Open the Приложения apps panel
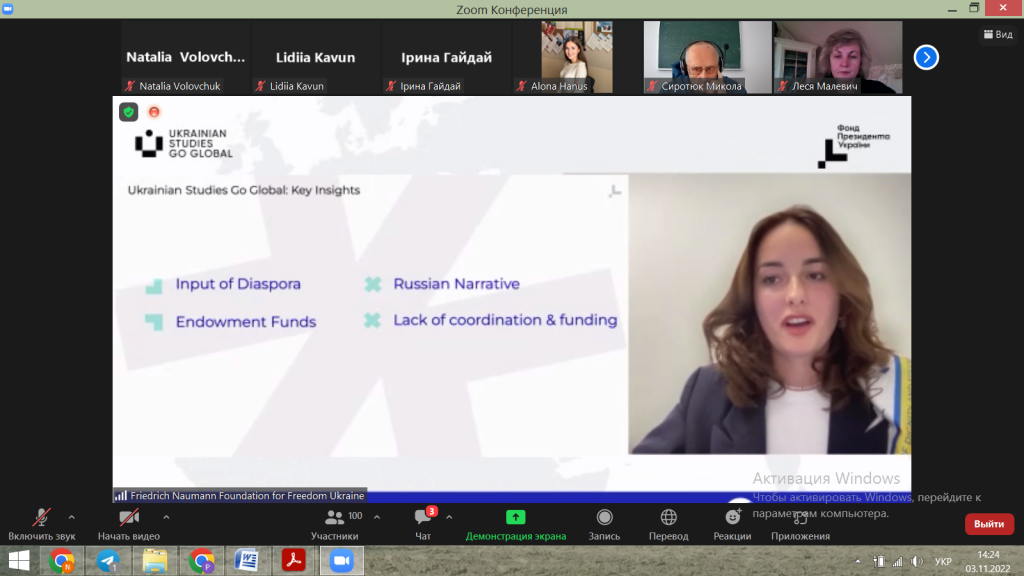1024x576 pixels. [800, 524]
